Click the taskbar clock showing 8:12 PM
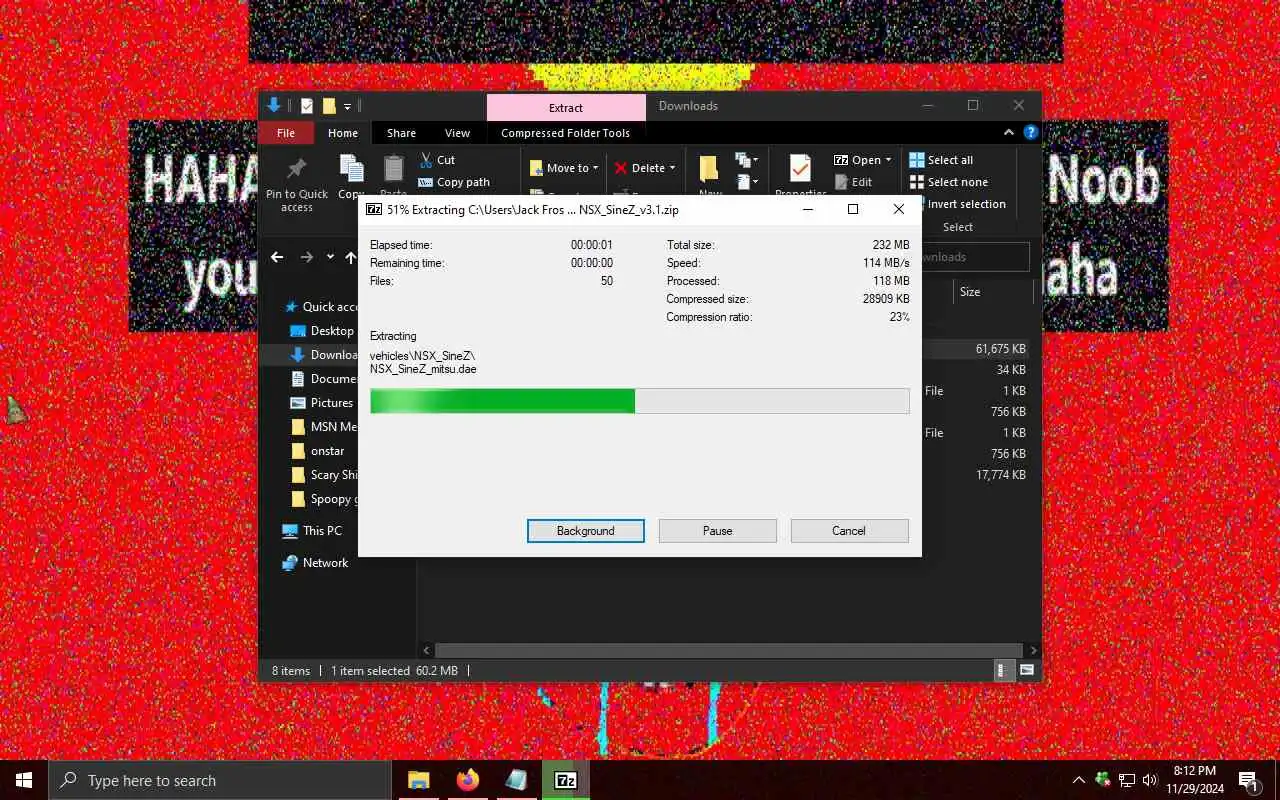 [1194, 780]
